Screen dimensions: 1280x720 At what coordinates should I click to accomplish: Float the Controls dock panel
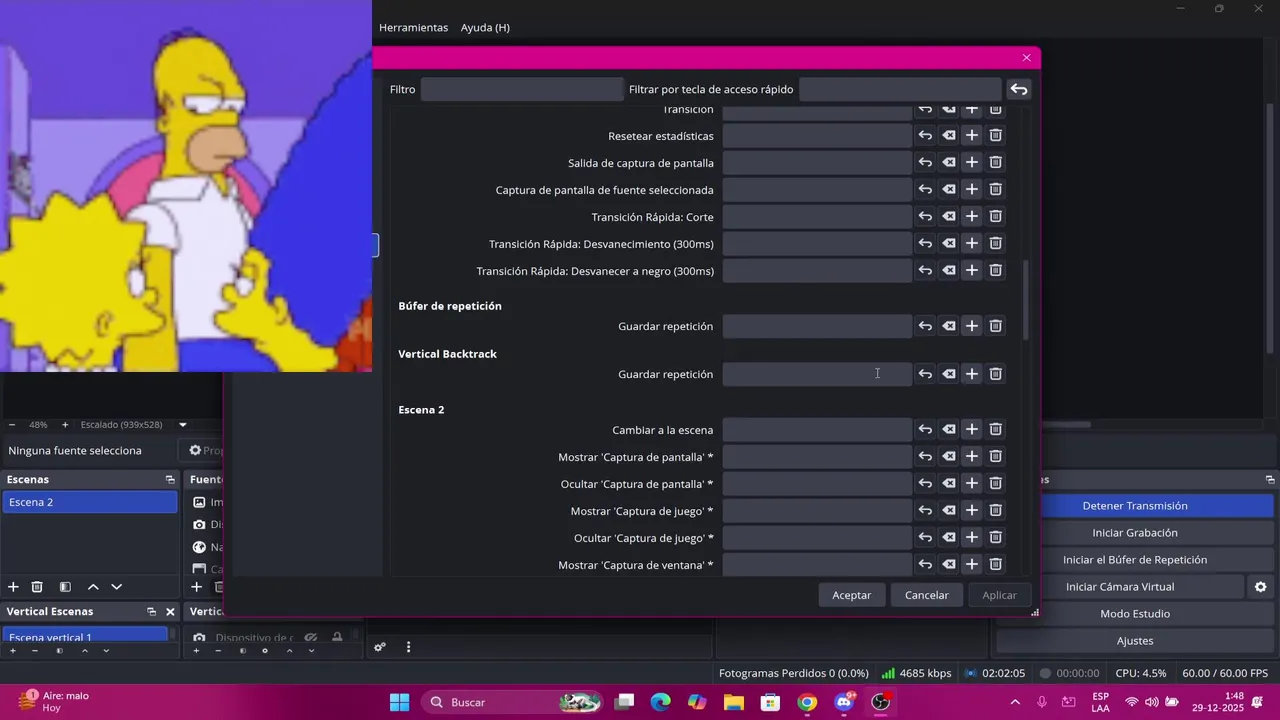1270,480
